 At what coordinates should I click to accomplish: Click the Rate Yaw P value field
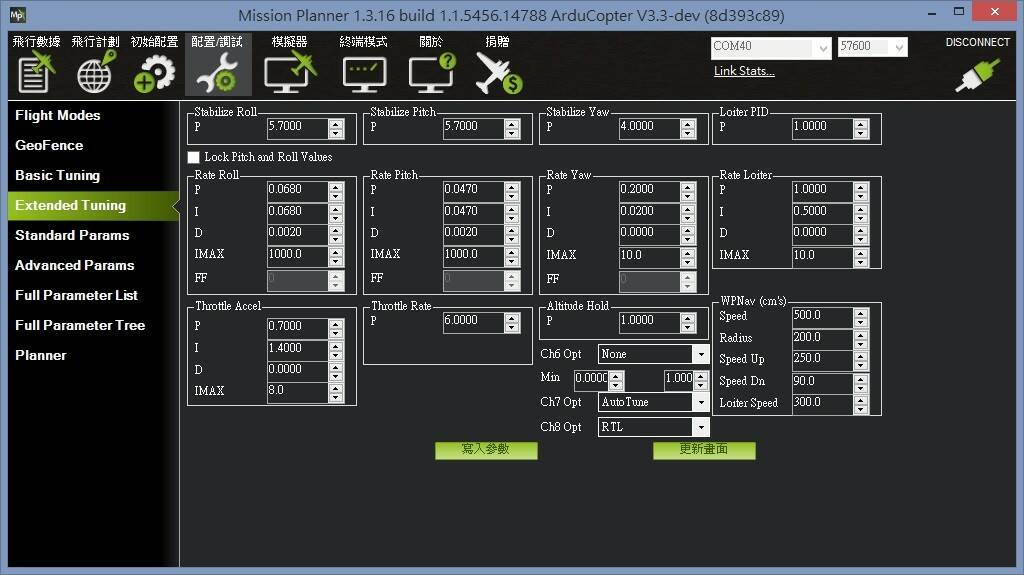pos(649,190)
